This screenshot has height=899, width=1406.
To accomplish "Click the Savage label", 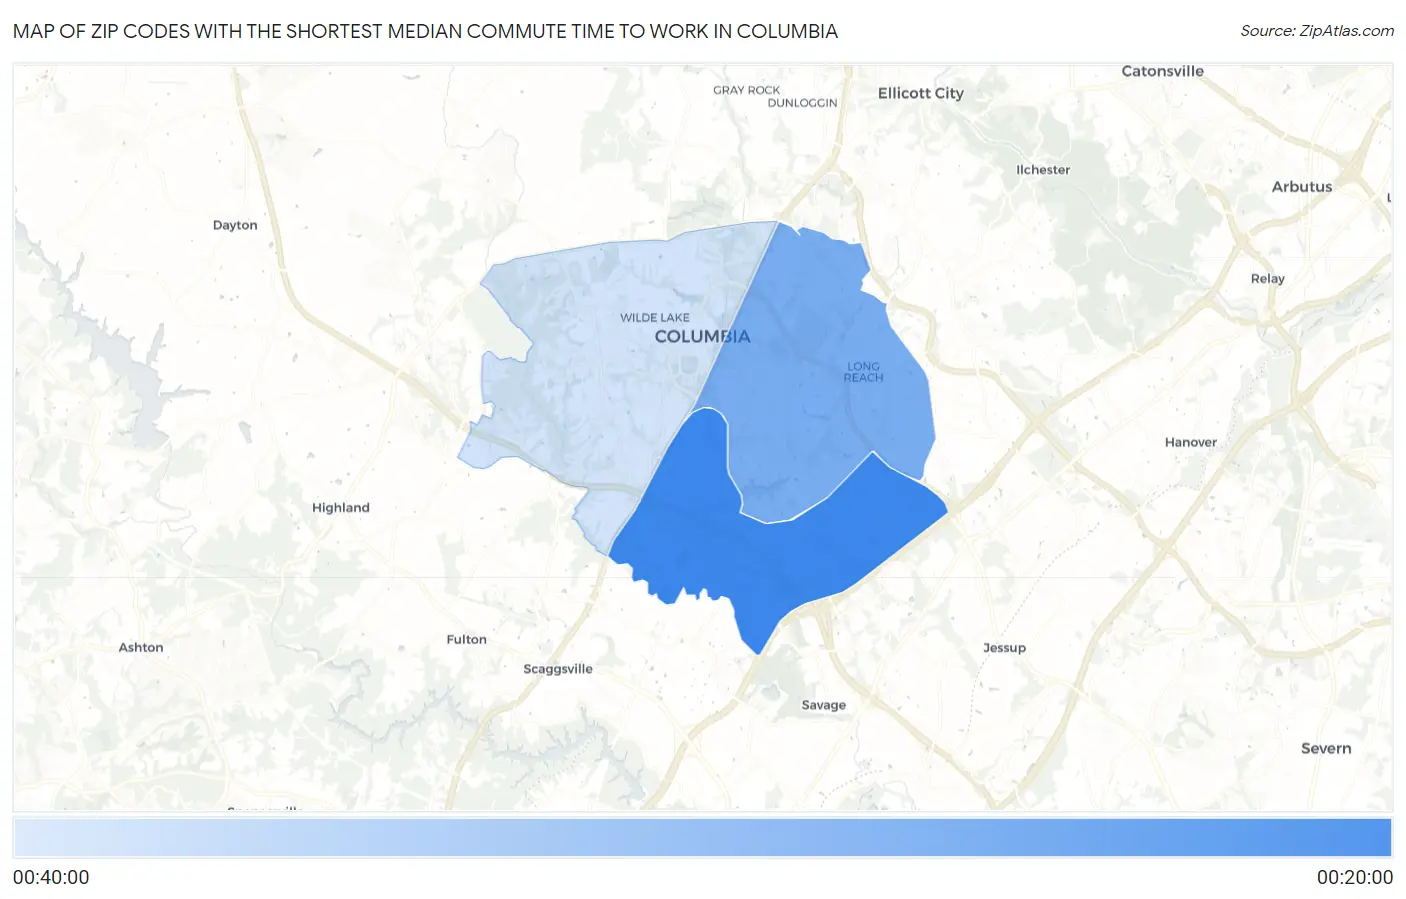I will (823, 705).
